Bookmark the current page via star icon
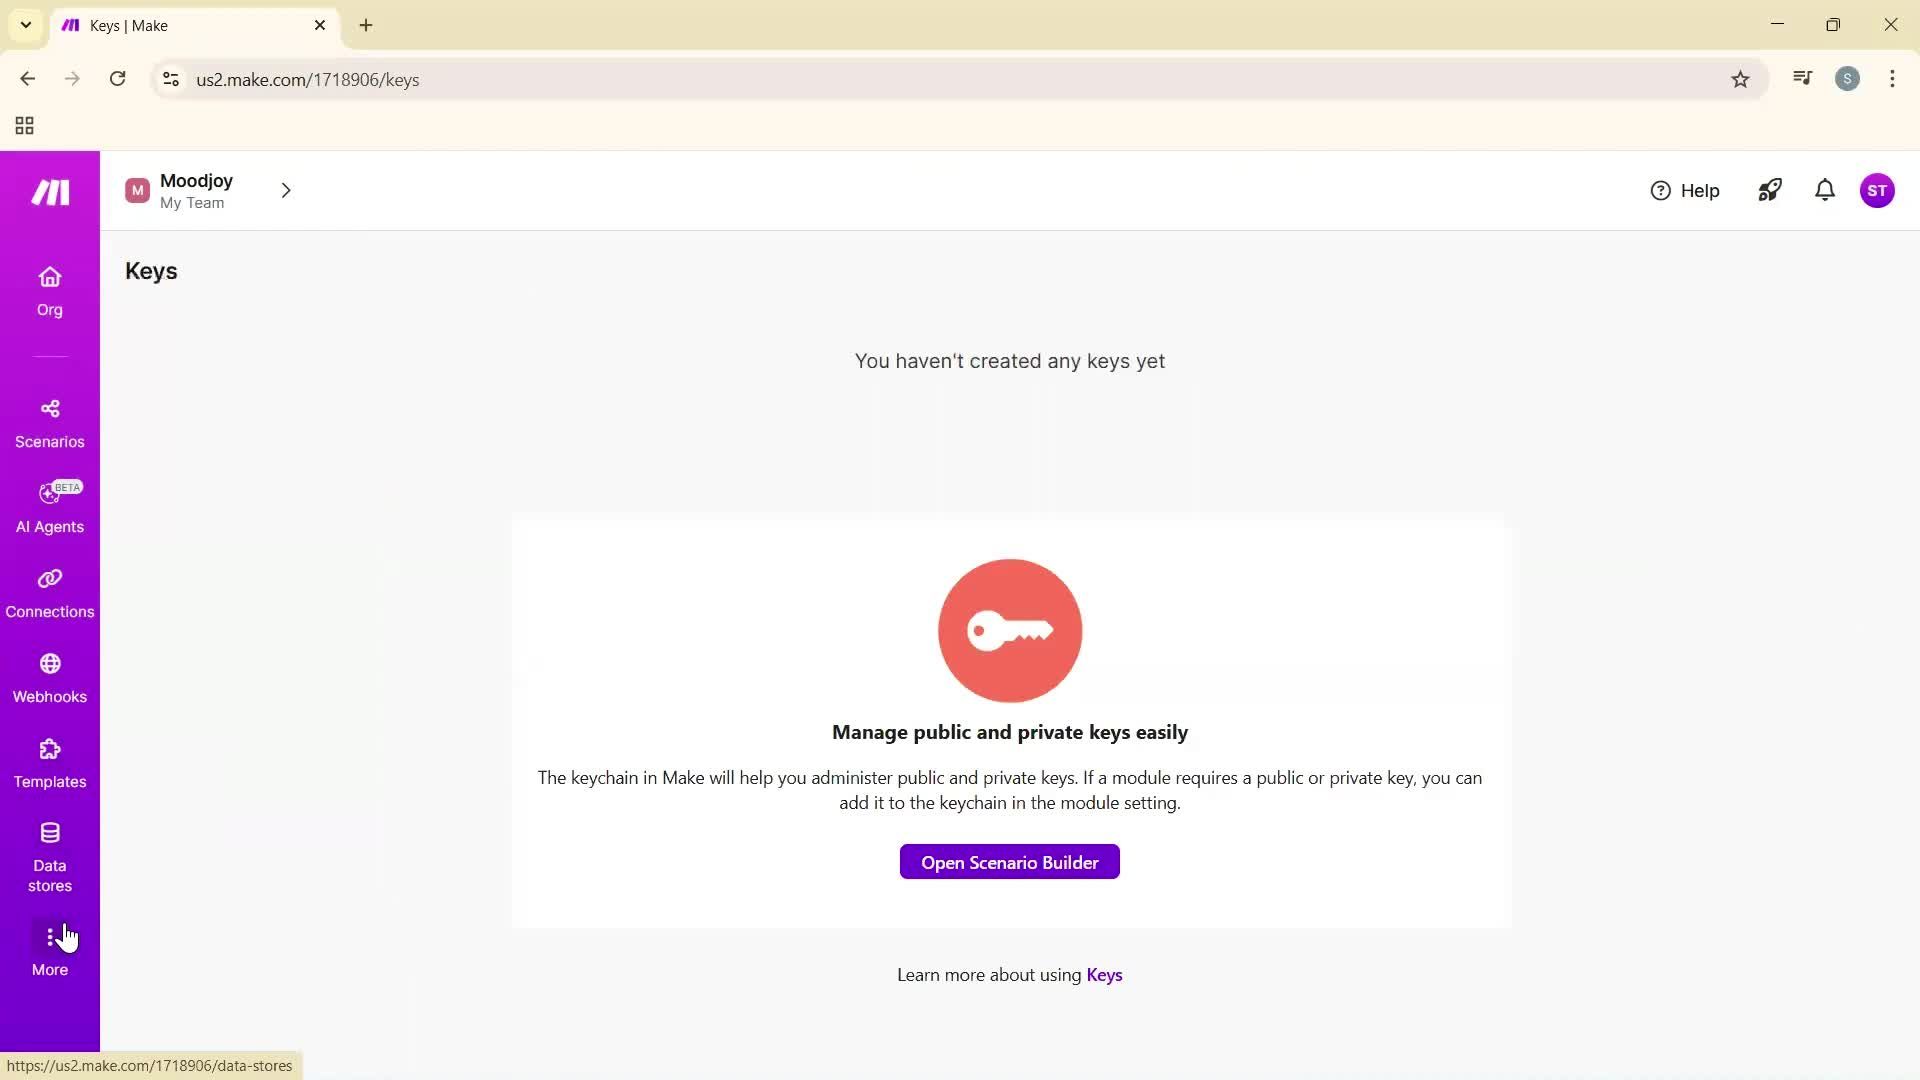The width and height of the screenshot is (1920, 1080). 1740,79
